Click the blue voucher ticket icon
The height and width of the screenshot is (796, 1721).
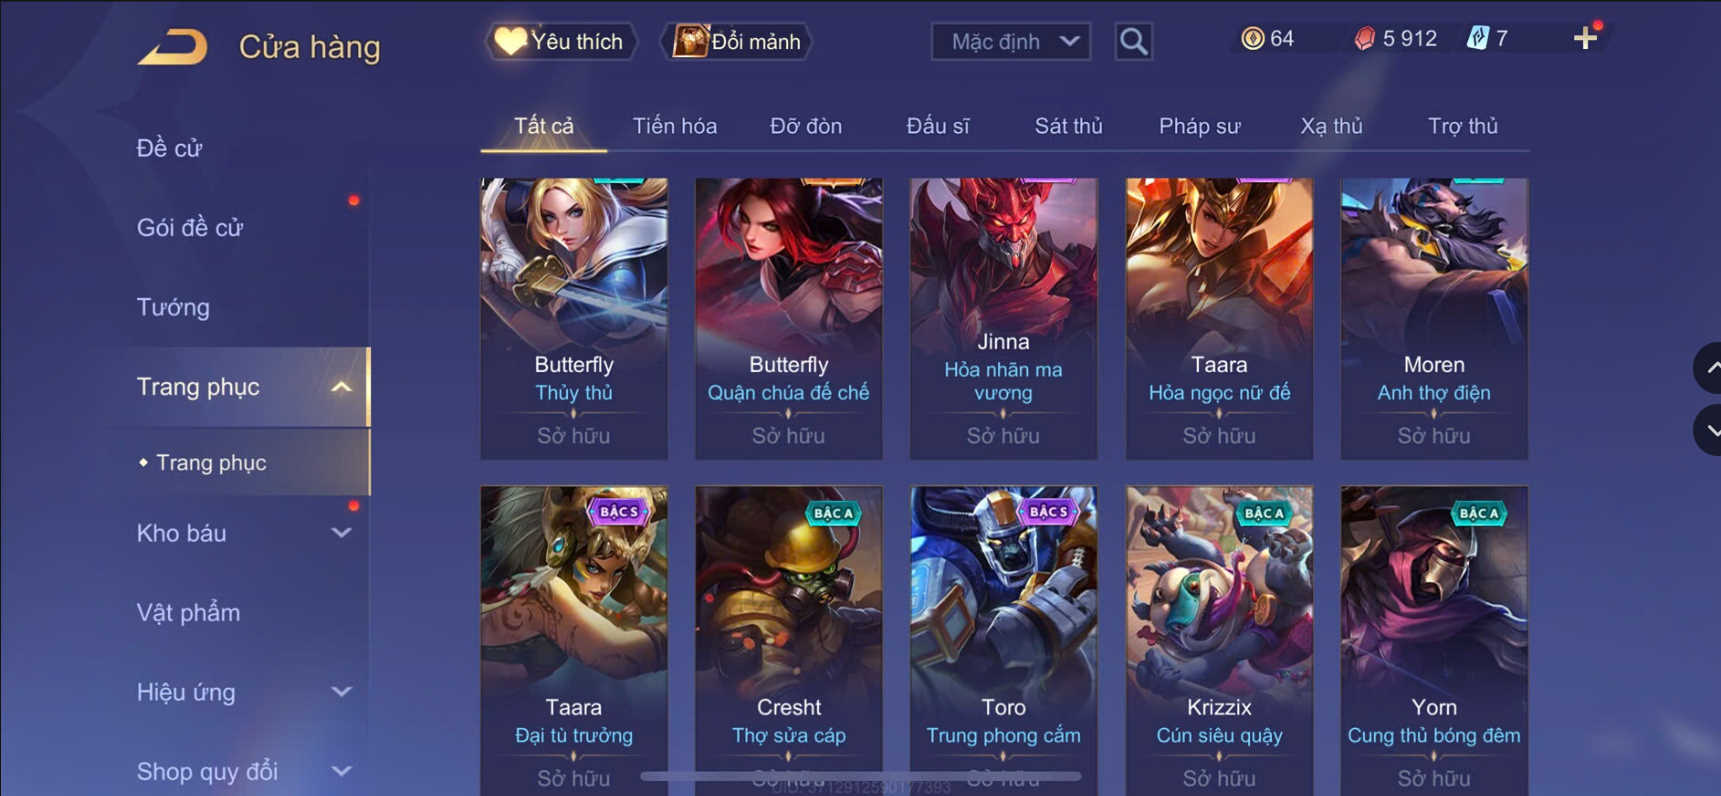1477,39
